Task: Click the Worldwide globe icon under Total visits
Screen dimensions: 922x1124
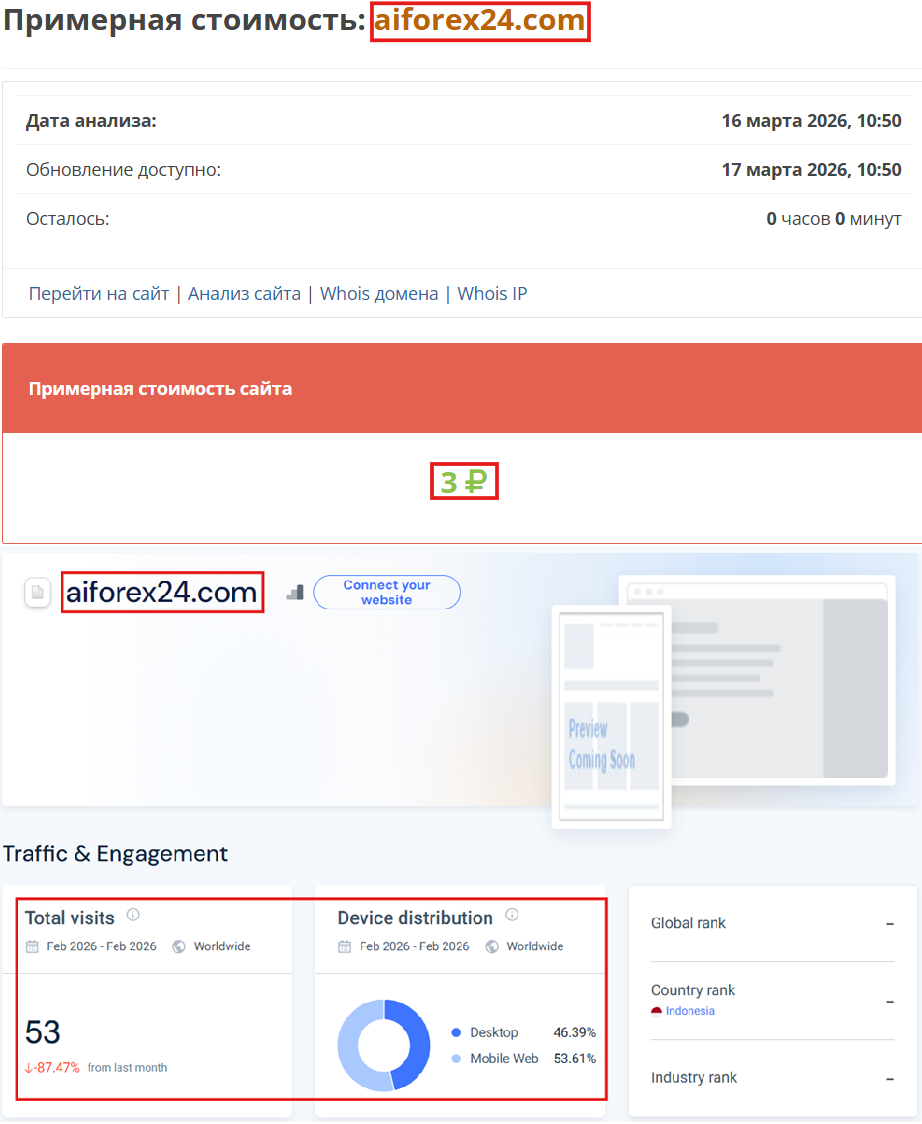Action: tap(179, 946)
